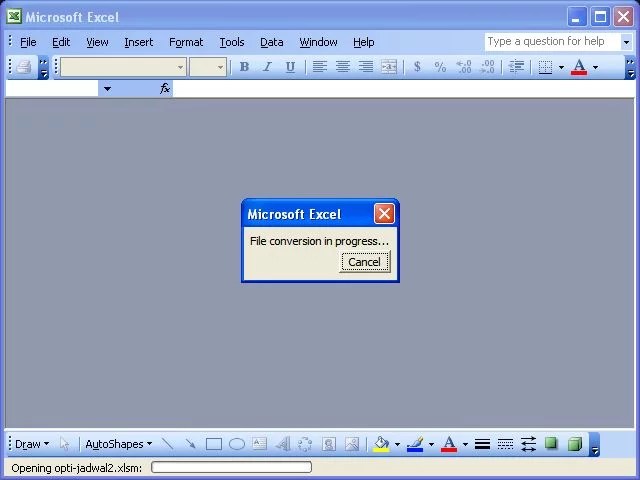Close the File conversion dialog
Viewport: 640px width, 480px height.
coord(384,213)
